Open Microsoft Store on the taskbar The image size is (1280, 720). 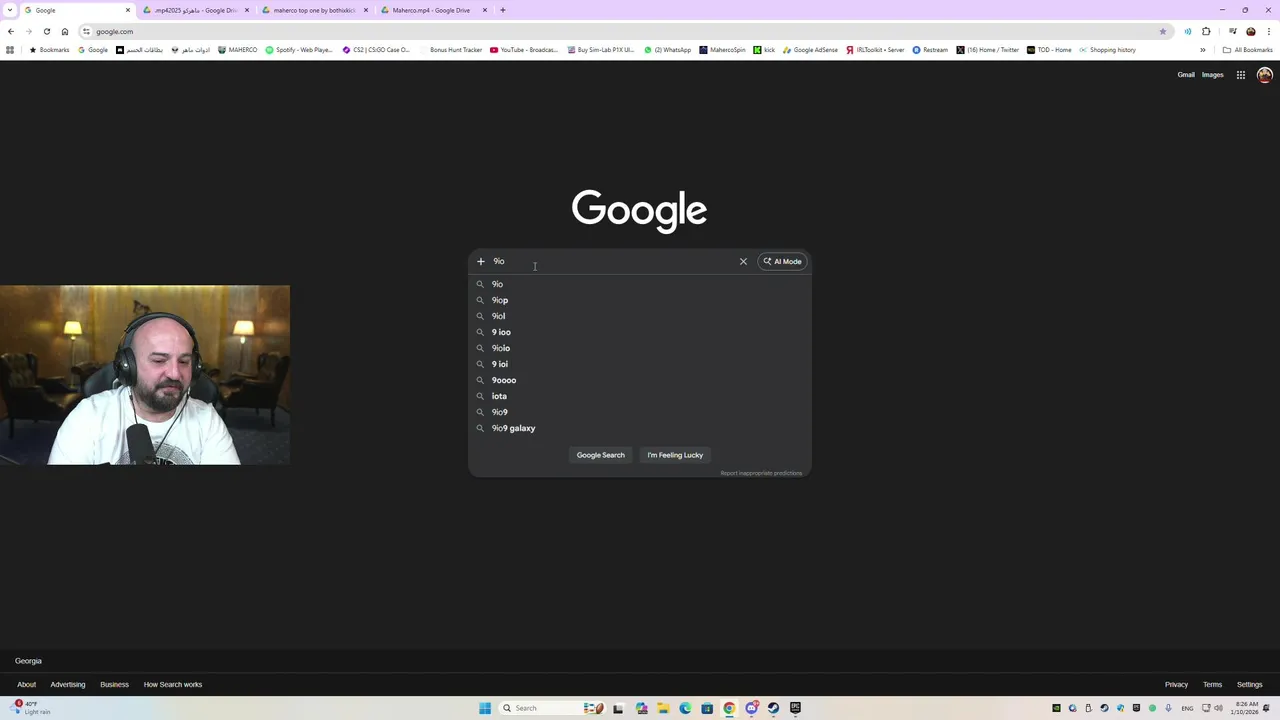(707, 708)
